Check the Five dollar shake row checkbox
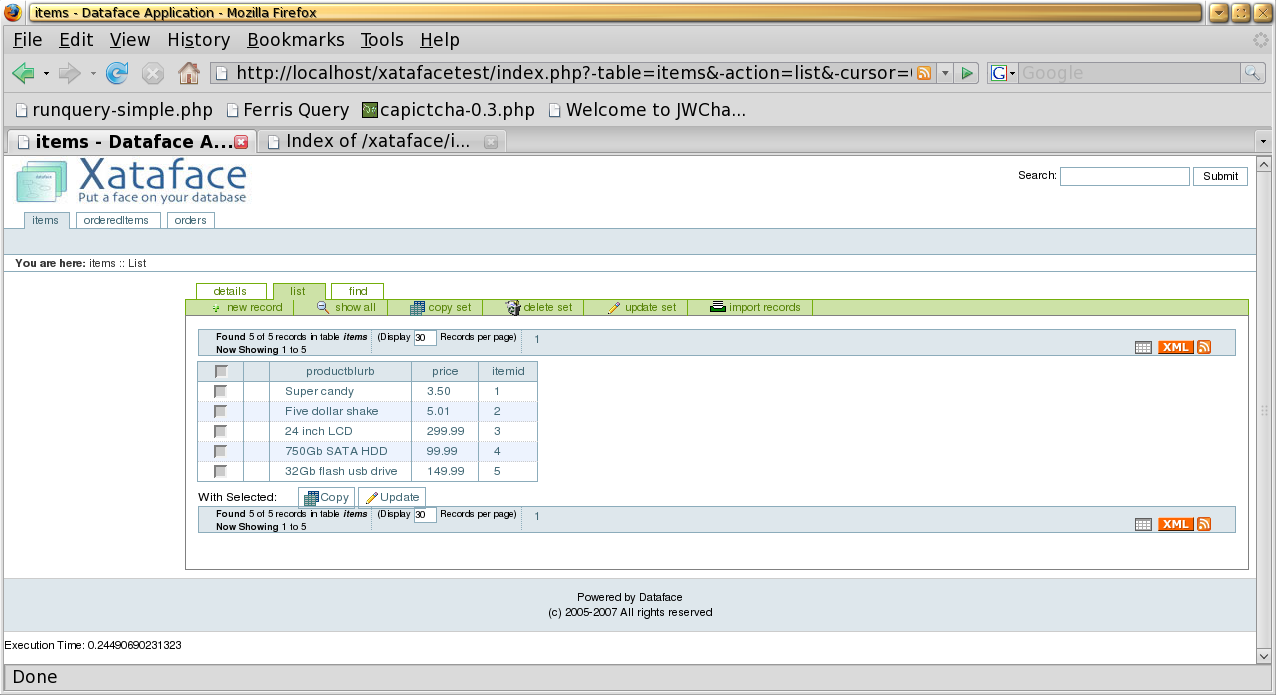This screenshot has height=695, width=1276. (221, 411)
